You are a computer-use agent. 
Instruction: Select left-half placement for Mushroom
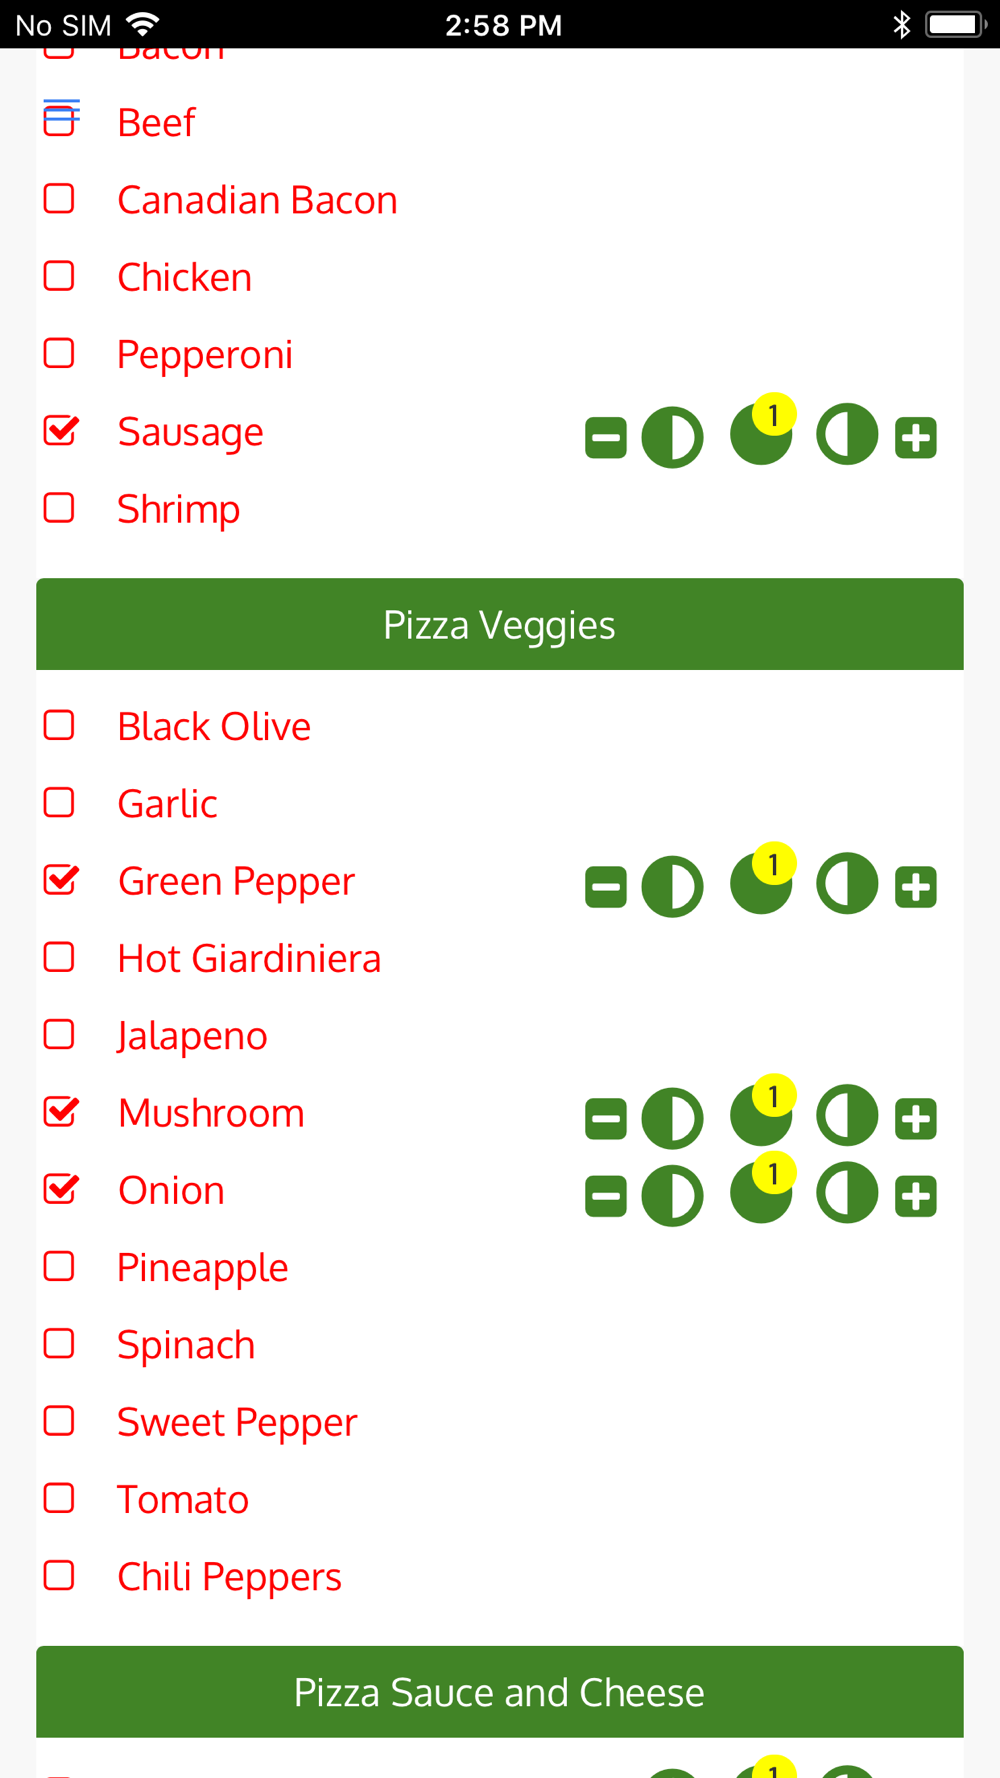click(x=672, y=1119)
